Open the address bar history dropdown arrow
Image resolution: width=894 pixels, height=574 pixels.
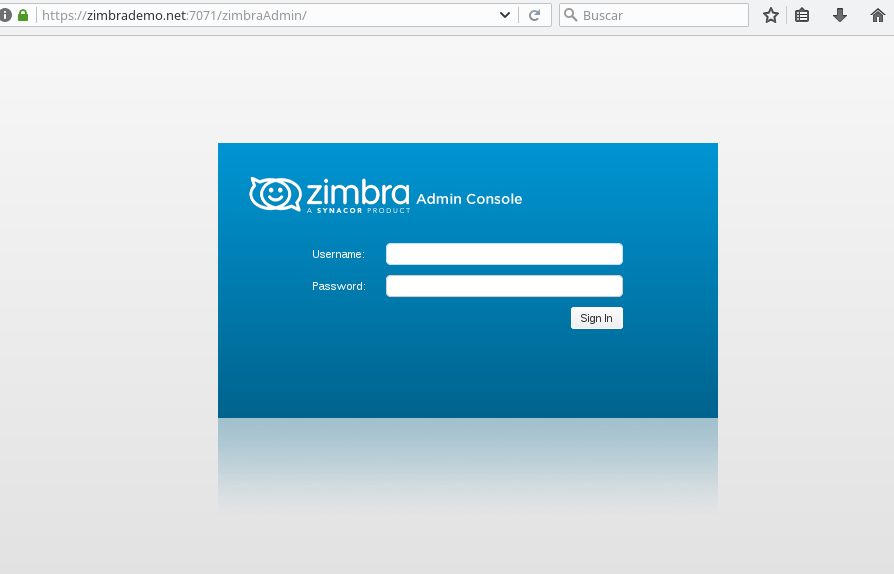tap(505, 15)
